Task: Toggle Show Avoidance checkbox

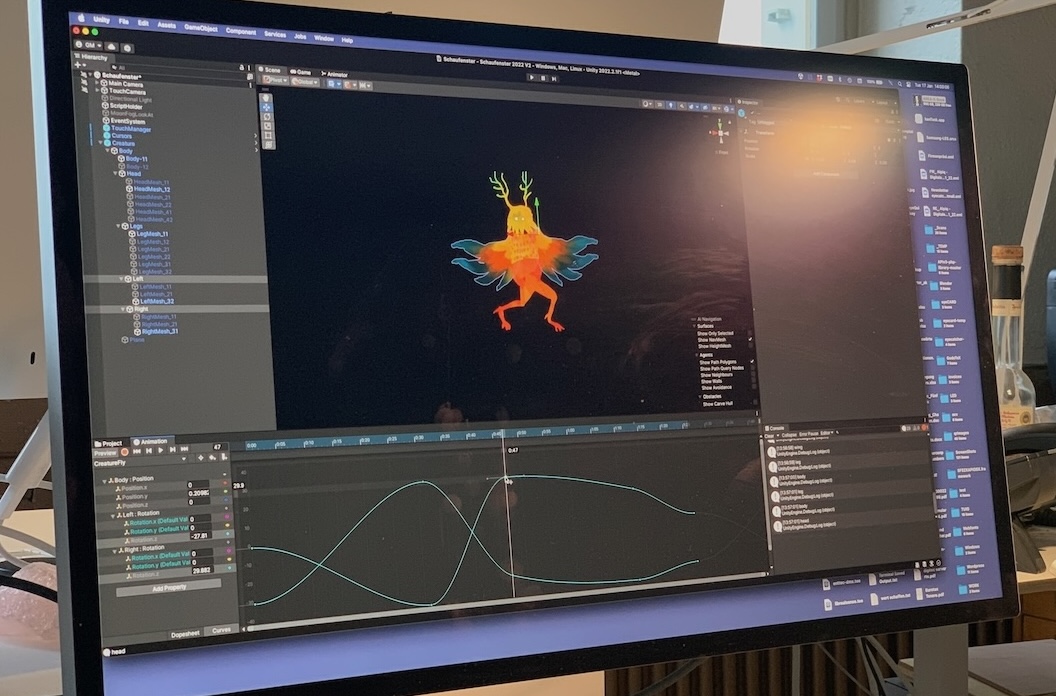Action: 754,387
